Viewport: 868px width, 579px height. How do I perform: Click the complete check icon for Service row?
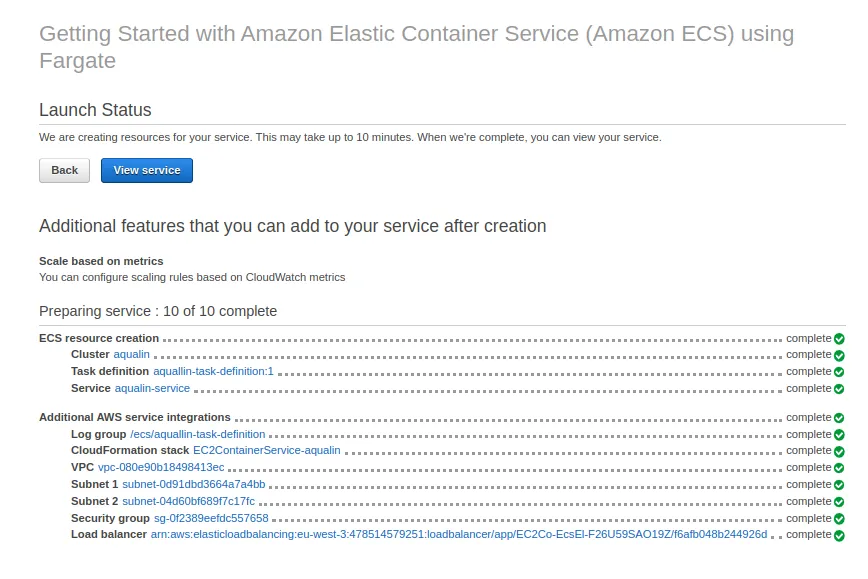coord(840,389)
